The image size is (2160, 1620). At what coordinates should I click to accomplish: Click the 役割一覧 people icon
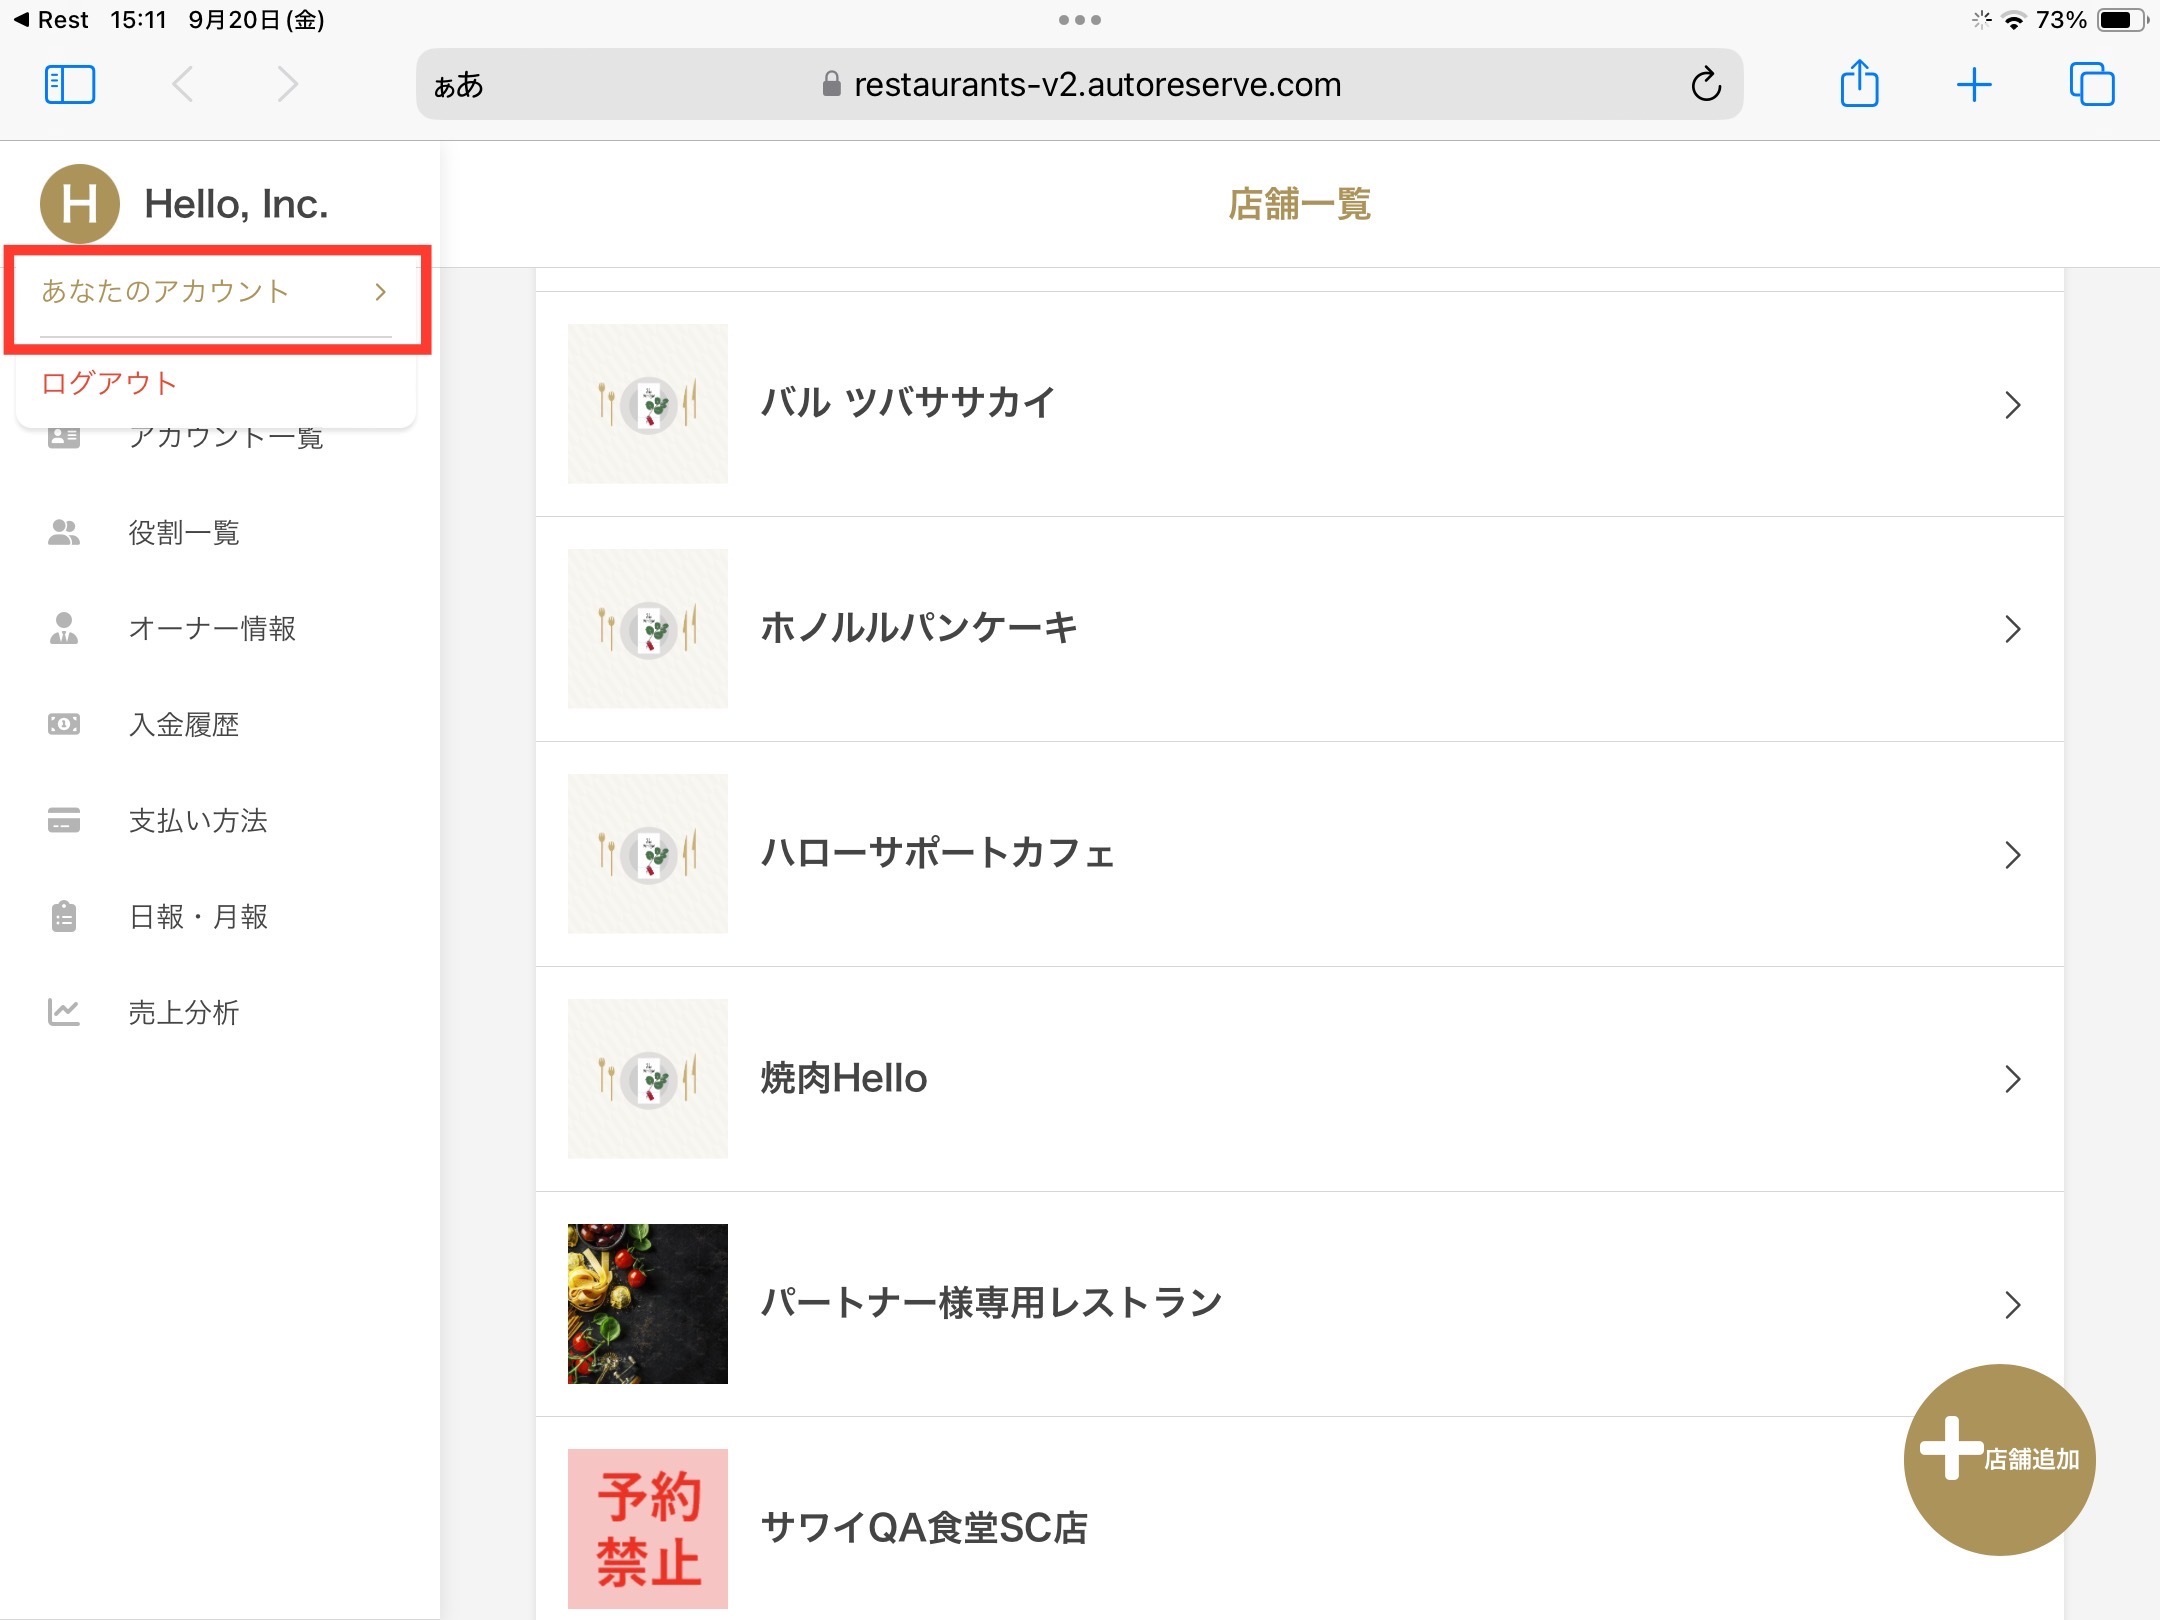64,533
